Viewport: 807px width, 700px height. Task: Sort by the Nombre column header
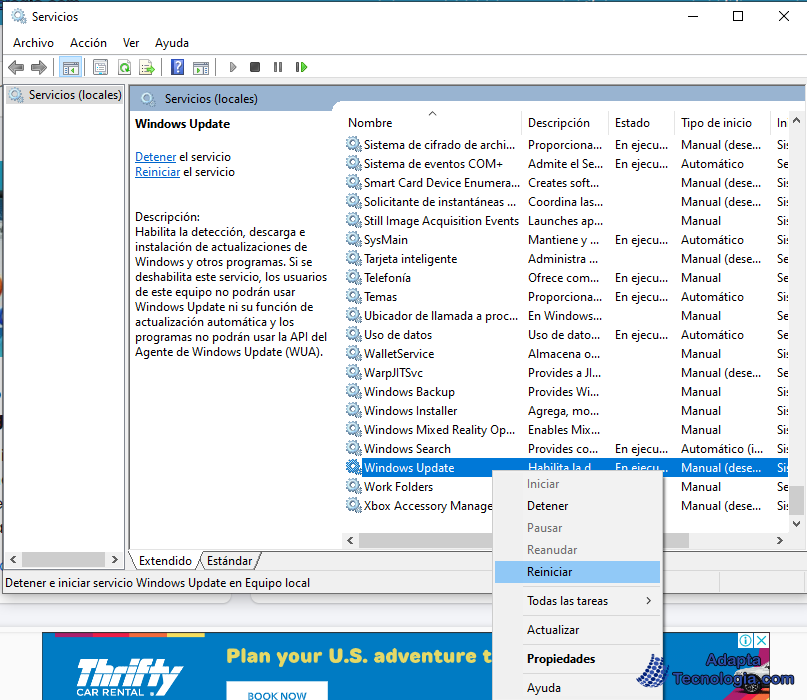tap(431, 123)
